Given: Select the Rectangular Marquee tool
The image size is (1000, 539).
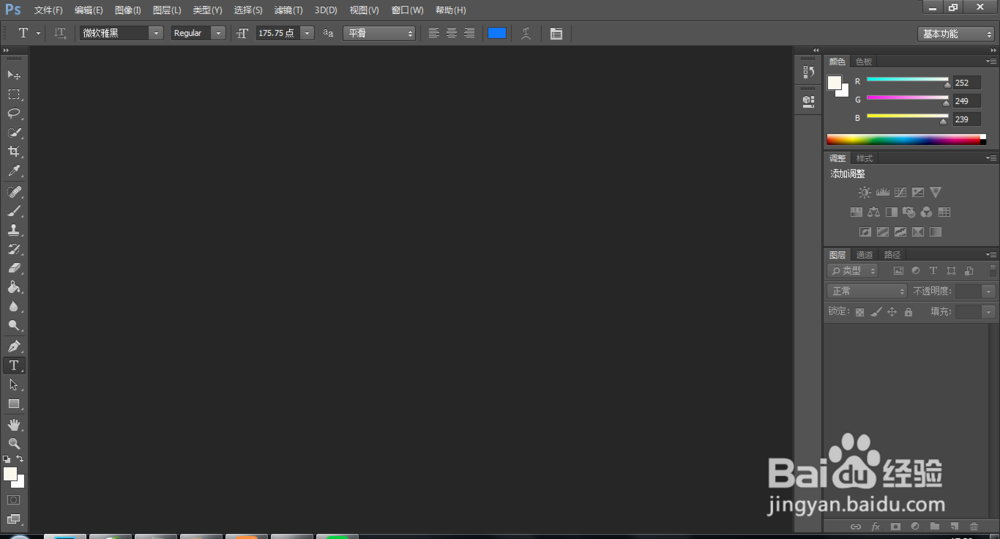Looking at the screenshot, I should (13, 94).
